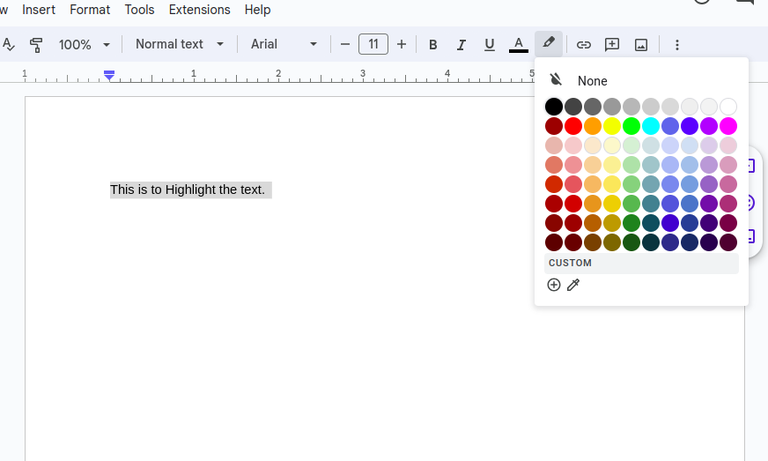The width and height of the screenshot is (768, 461).
Task: Expand the 100% zoom dropdown
Action: (84, 45)
